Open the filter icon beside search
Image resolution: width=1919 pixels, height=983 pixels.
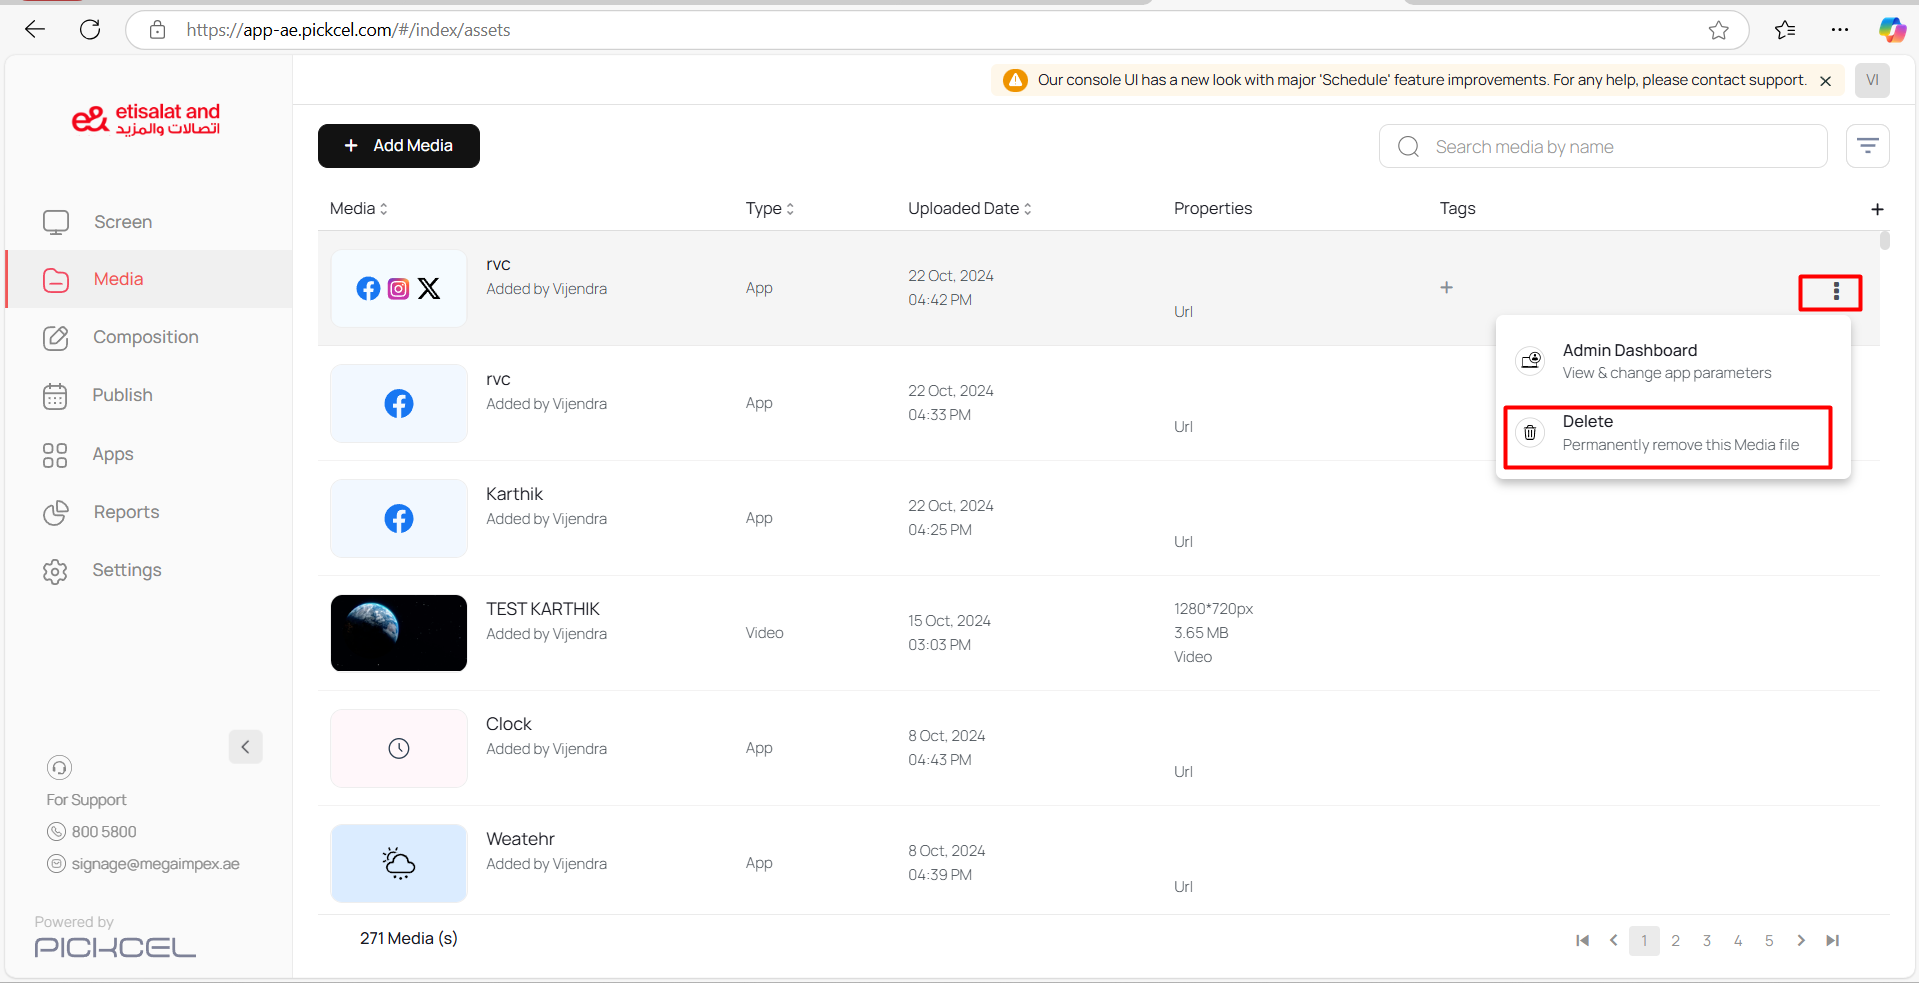point(1867,147)
